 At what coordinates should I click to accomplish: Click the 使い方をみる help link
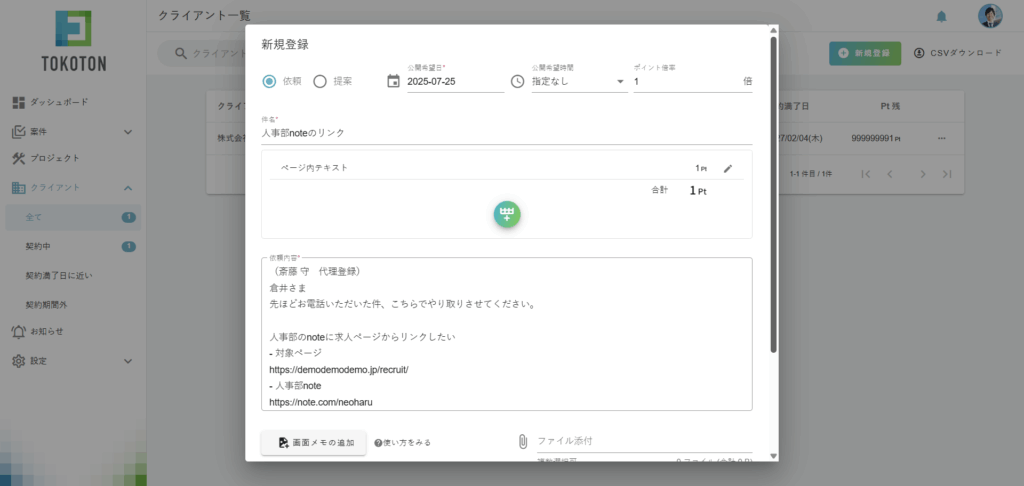coord(403,442)
